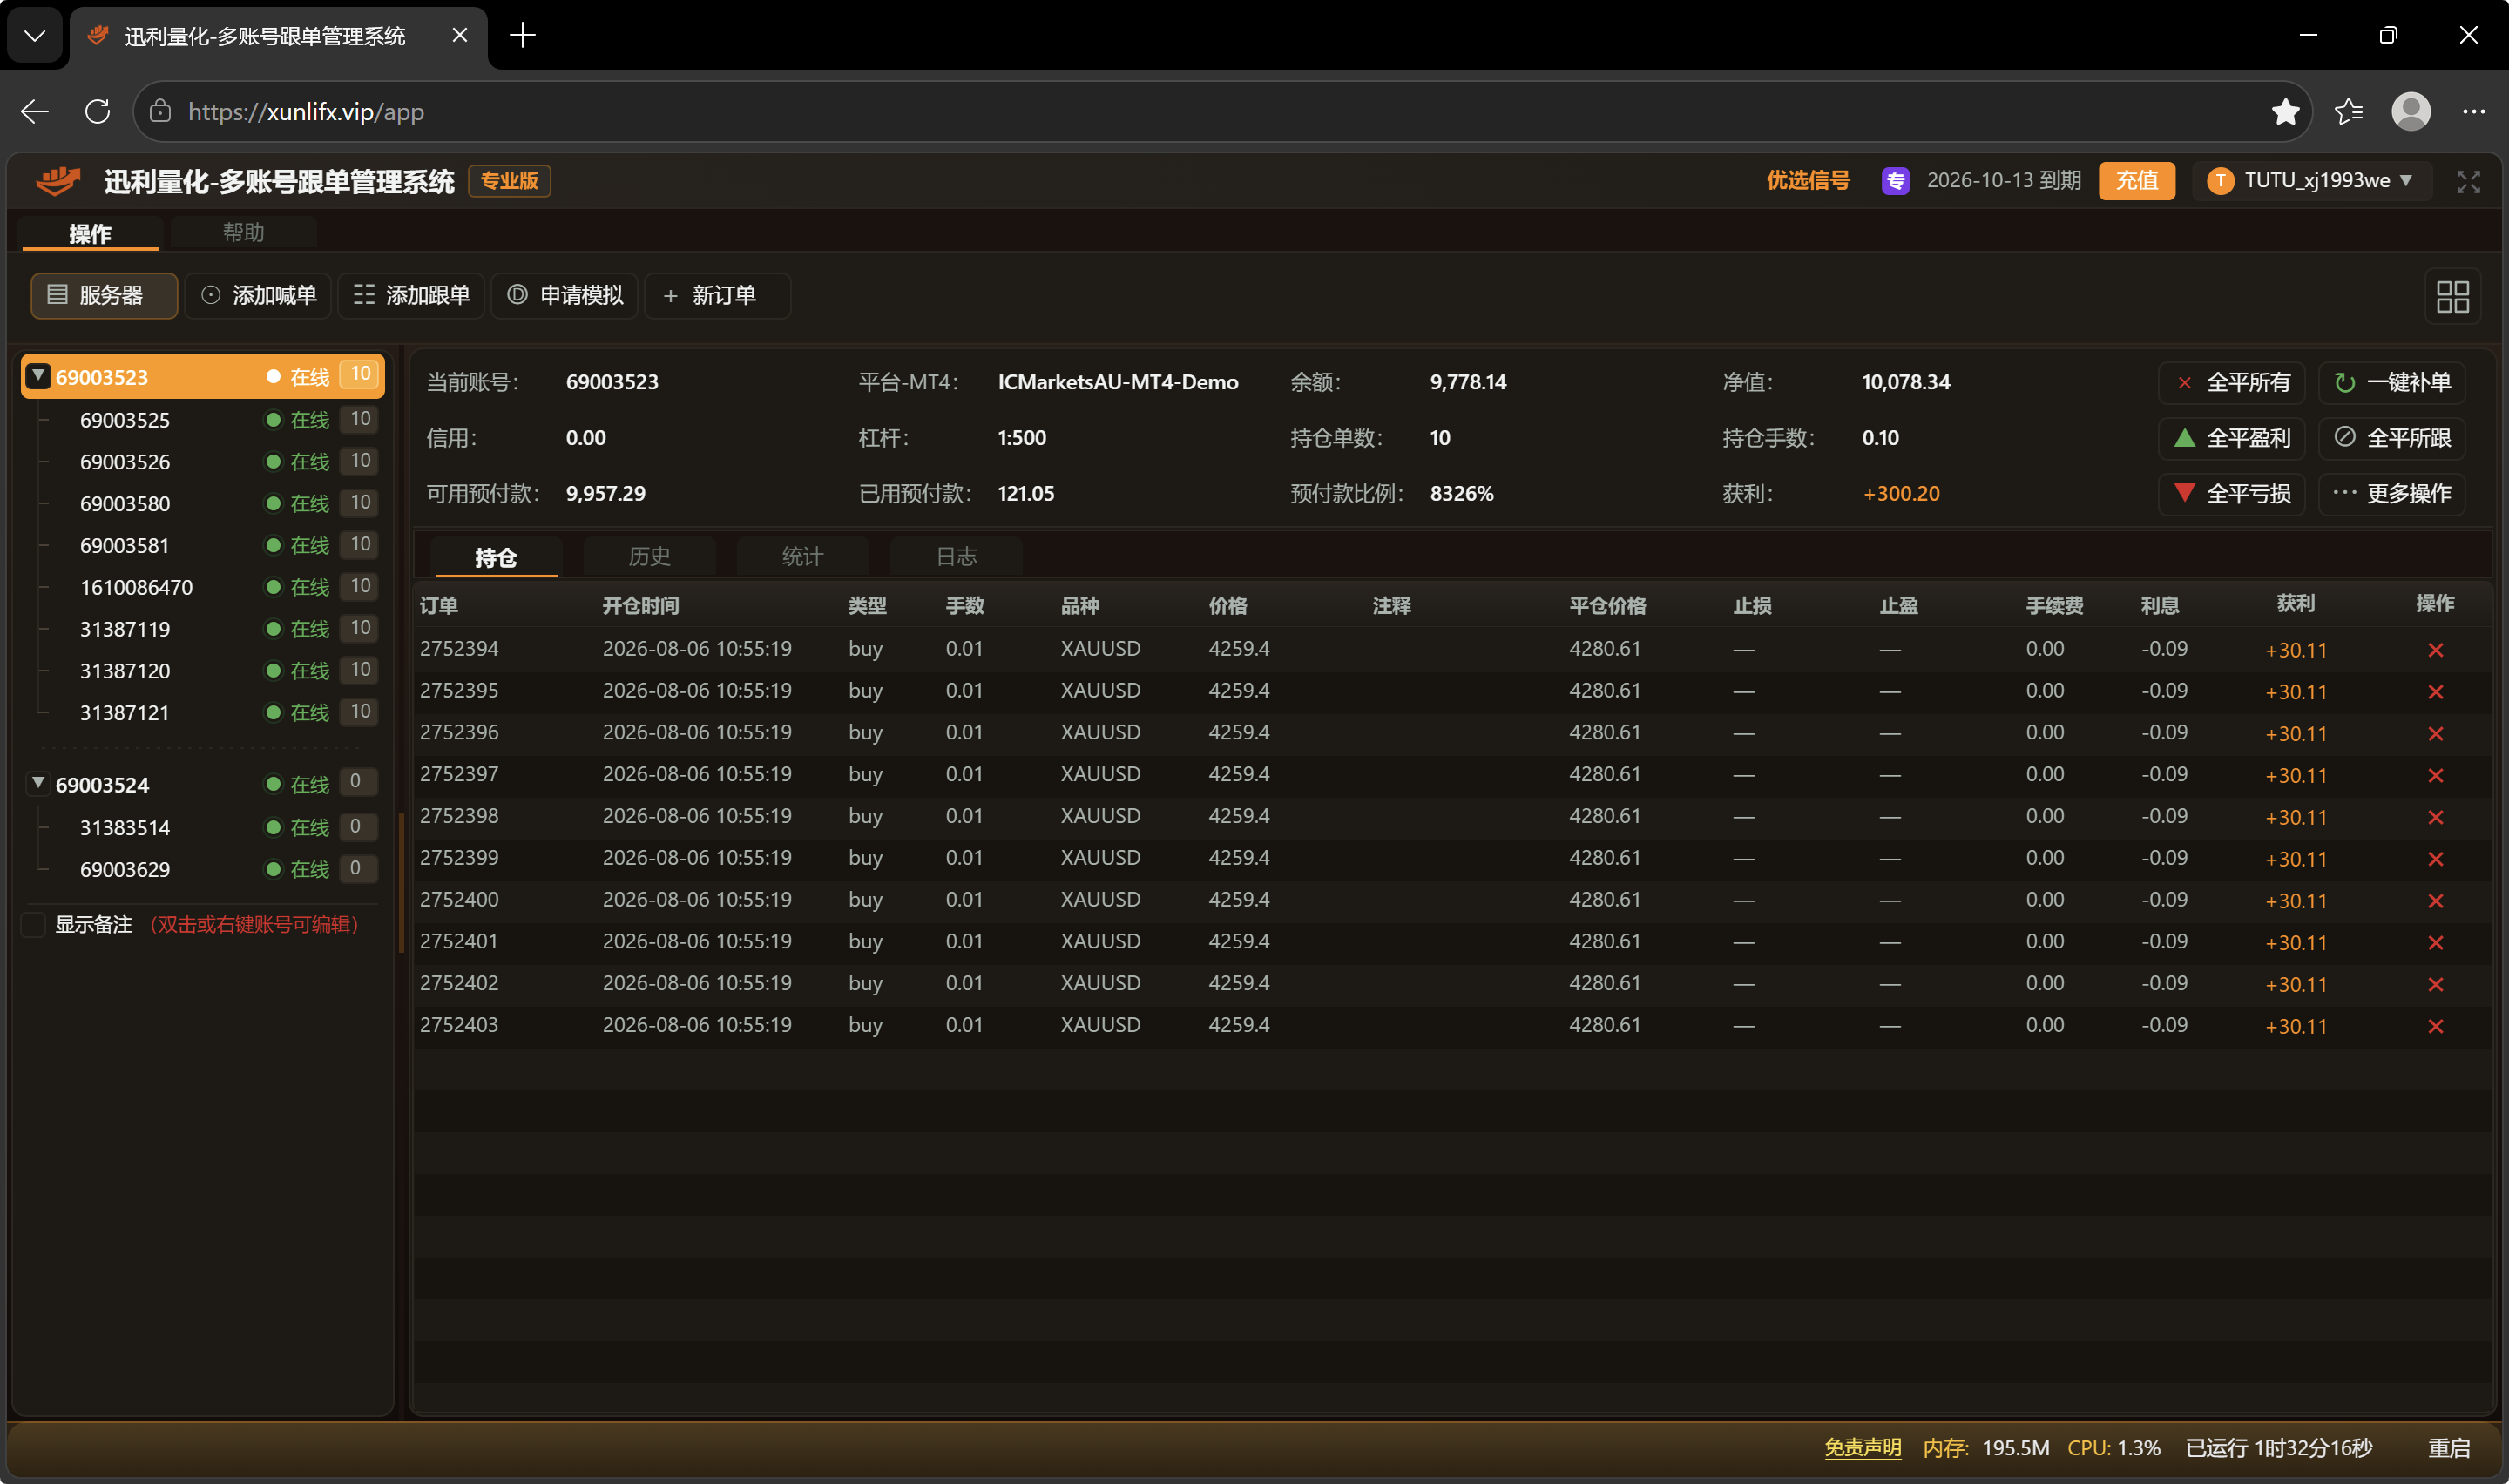The width and height of the screenshot is (2509, 1484).
Task: View site information lock icon
Action: tap(160, 111)
